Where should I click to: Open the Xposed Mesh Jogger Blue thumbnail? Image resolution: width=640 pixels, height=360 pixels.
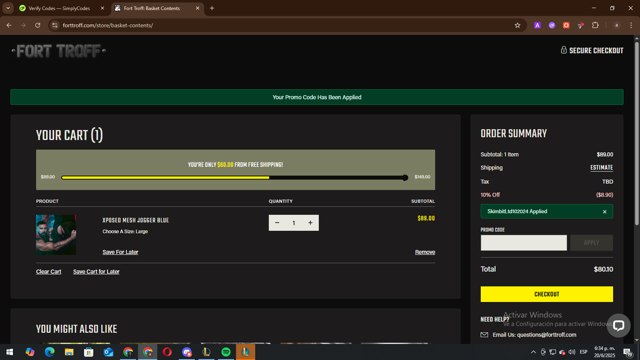(56, 234)
